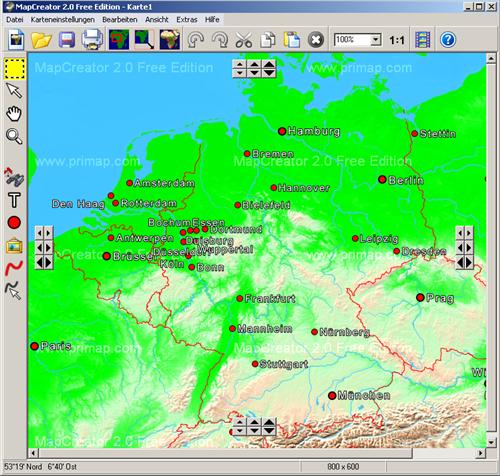Click largest right arrow on right map edge
Screen dimensions: 500x476
[x=469, y=263]
